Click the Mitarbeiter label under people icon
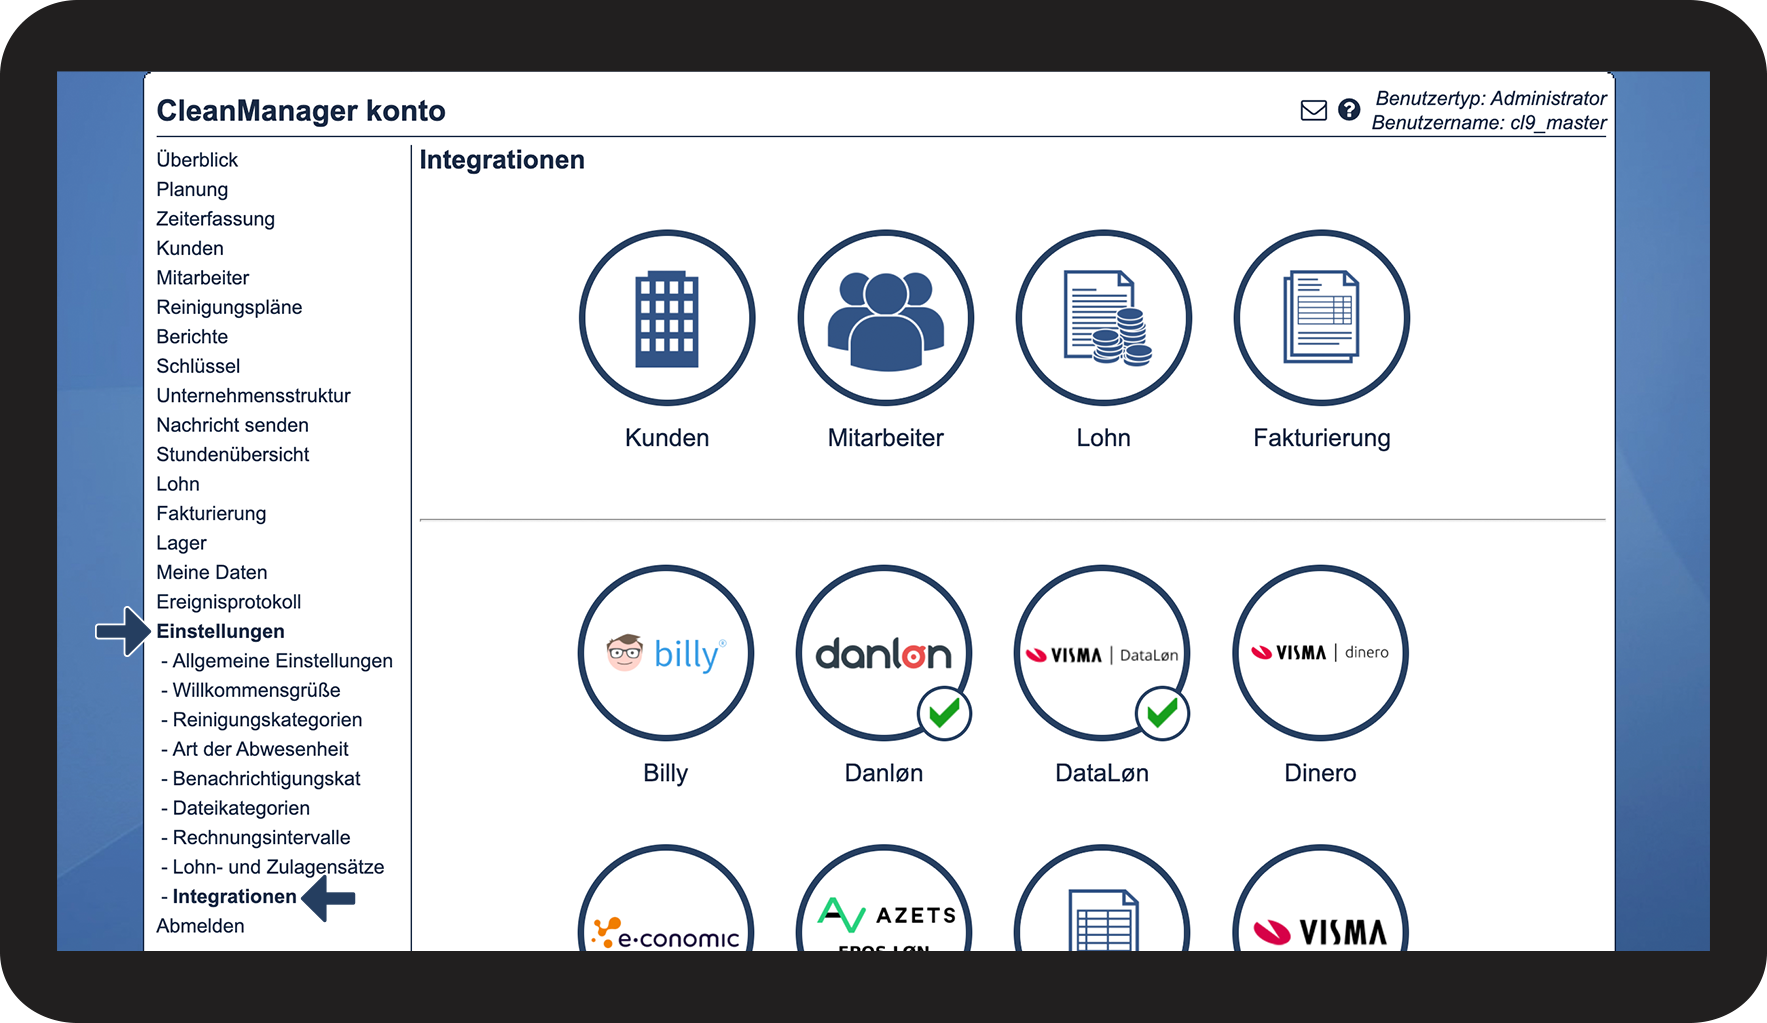 (885, 438)
